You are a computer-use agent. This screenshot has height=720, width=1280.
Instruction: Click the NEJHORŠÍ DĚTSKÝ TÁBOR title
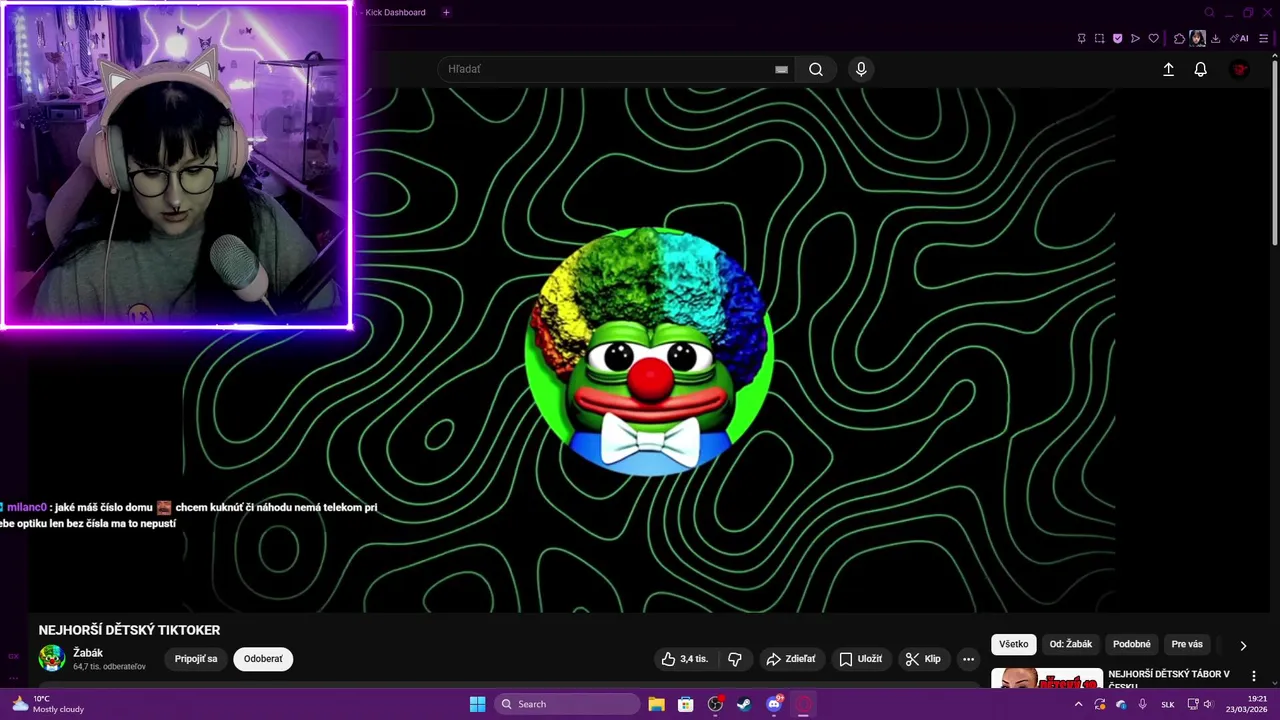click(x=1169, y=679)
